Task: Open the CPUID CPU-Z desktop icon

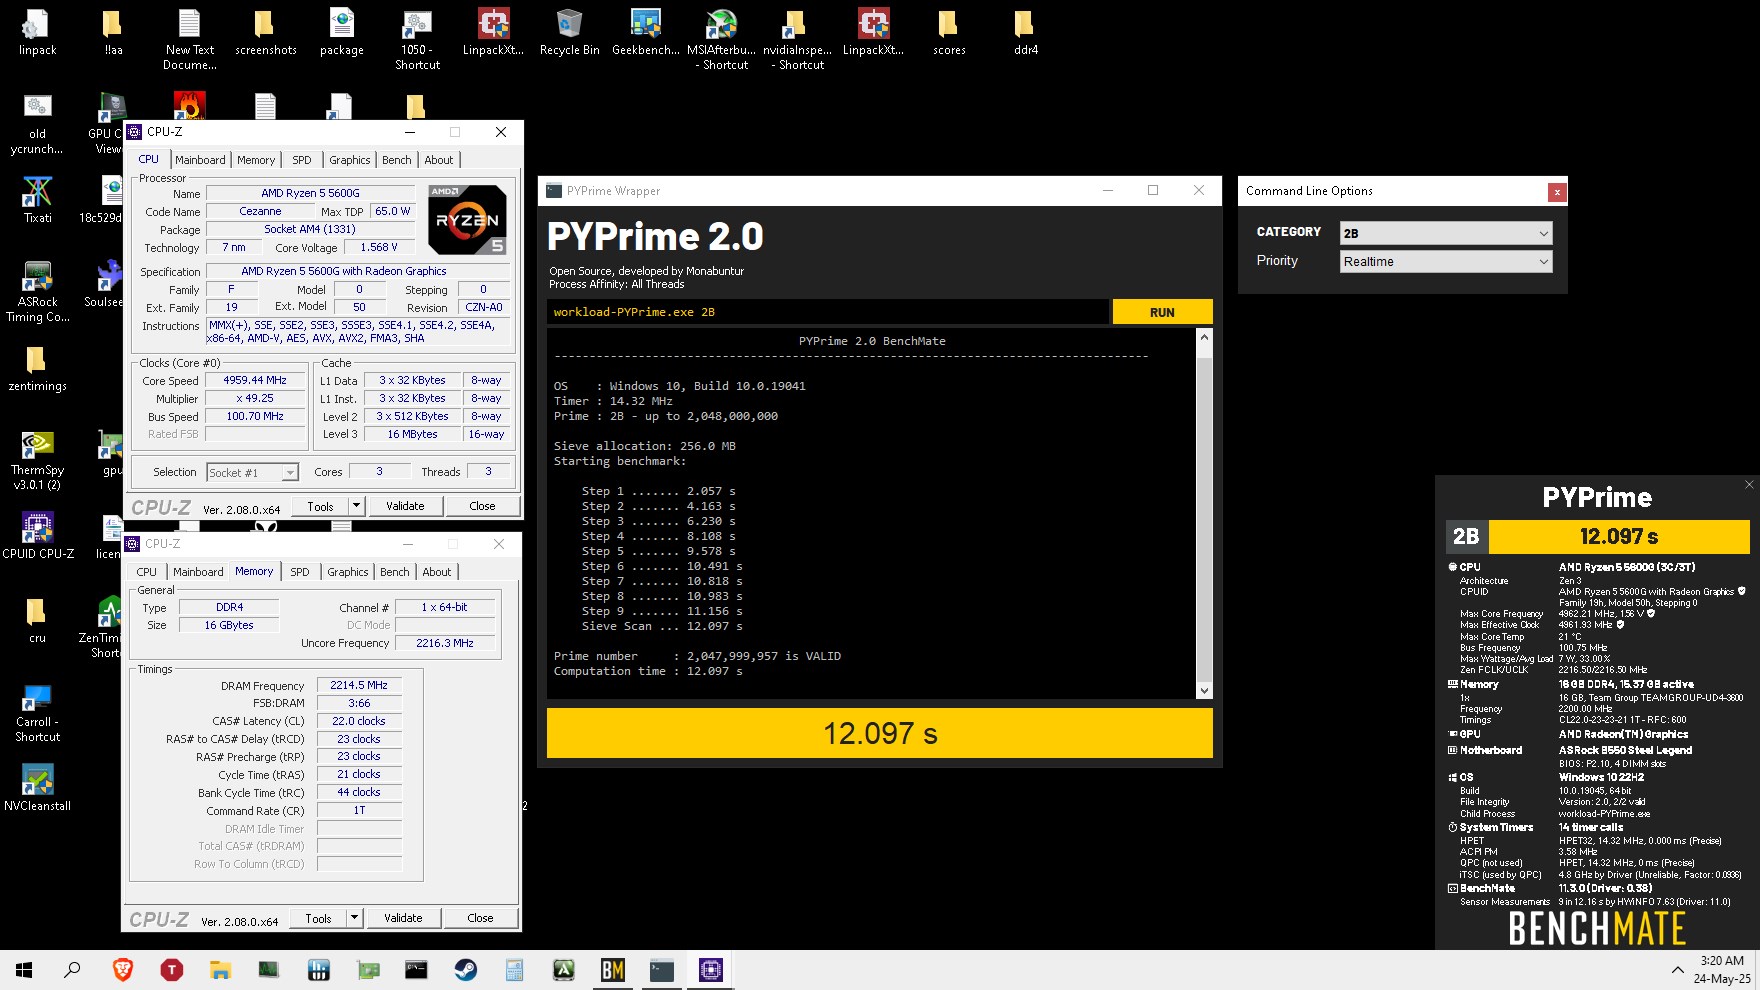Action: click(x=38, y=536)
